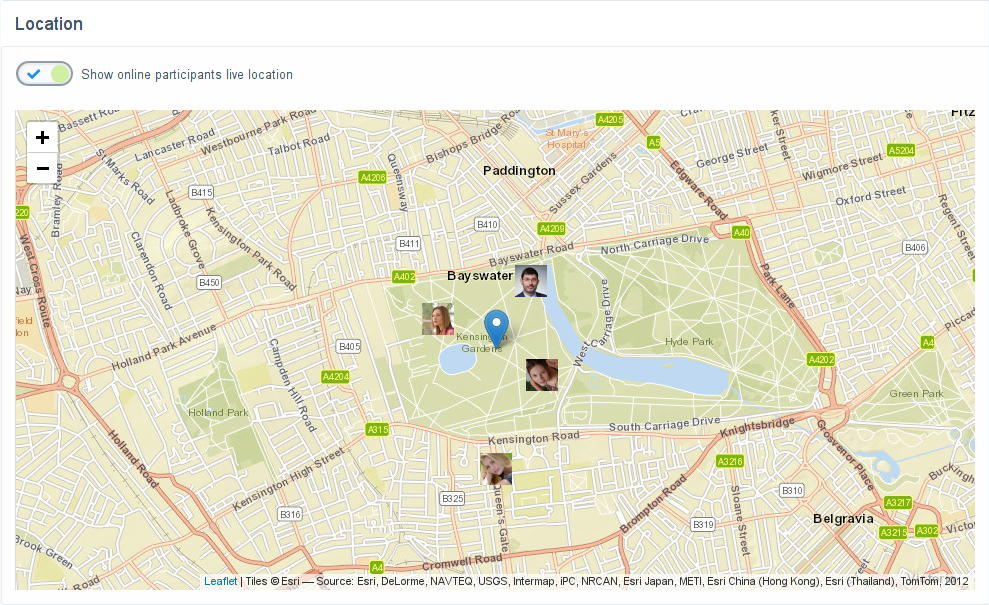Zoom out of the map

click(42, 169)
